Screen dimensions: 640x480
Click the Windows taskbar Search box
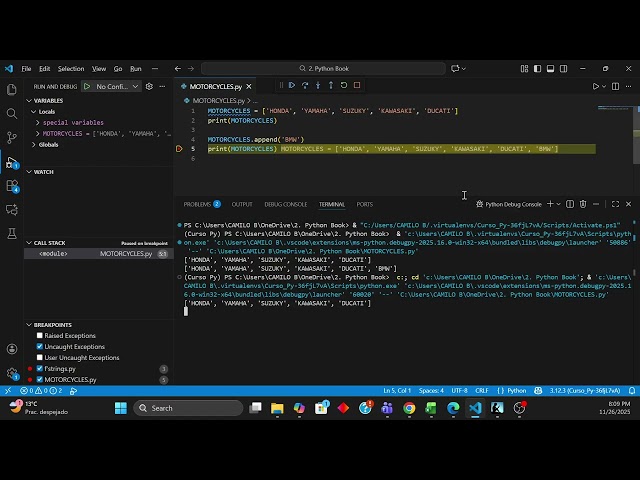[x=188, y=408]
